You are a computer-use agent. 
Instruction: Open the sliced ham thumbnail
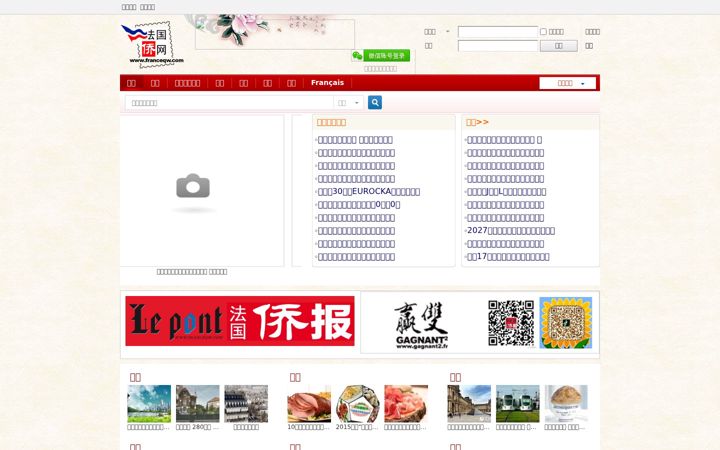coord(309,404)
